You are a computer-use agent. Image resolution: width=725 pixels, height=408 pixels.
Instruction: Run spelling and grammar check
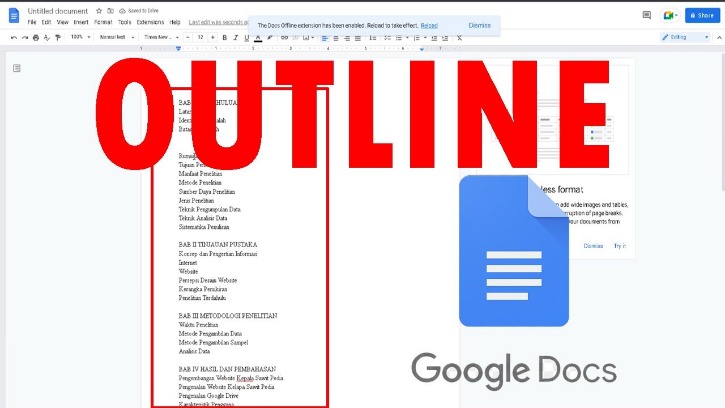click(x=47, y=37)
